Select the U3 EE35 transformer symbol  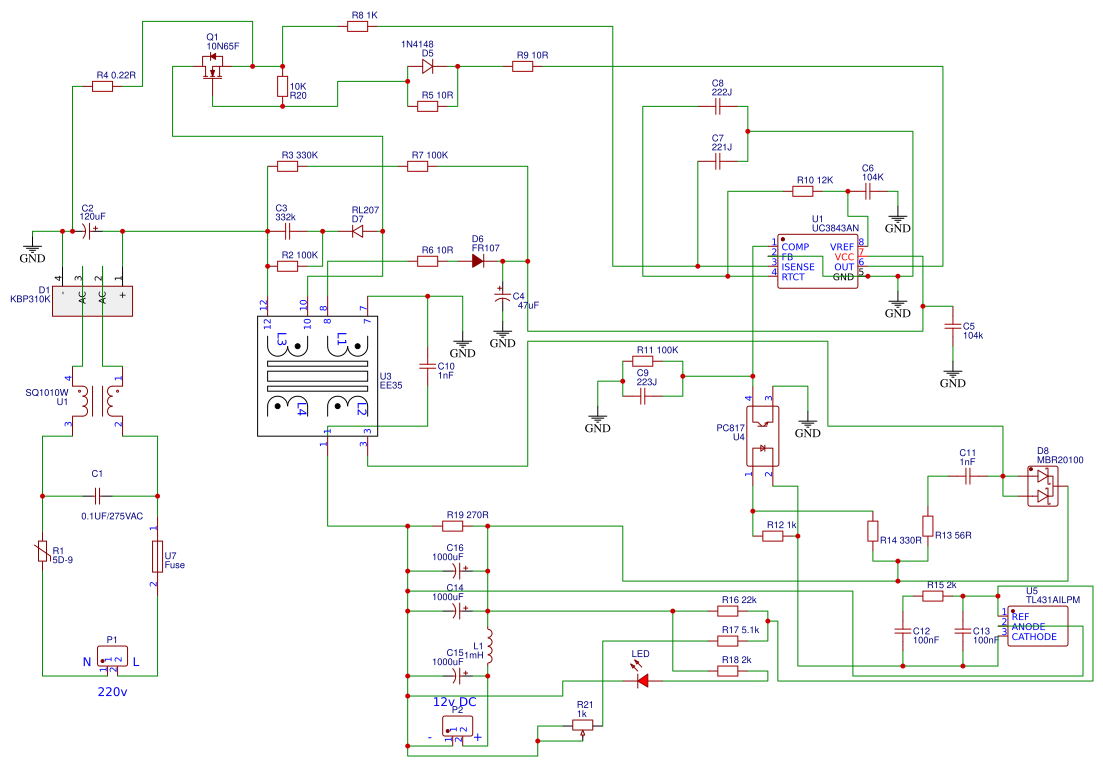pos(317,376)
